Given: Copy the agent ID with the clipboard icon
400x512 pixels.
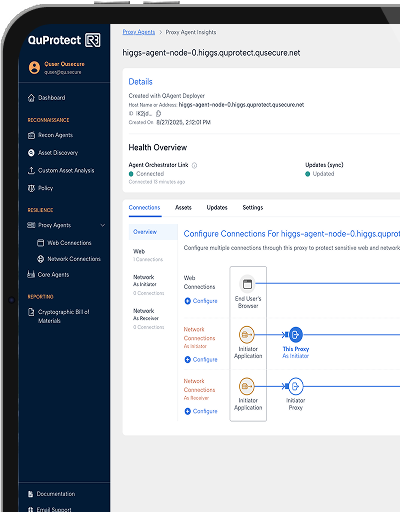Looking at the screenshot, I should tap(159, 114).
